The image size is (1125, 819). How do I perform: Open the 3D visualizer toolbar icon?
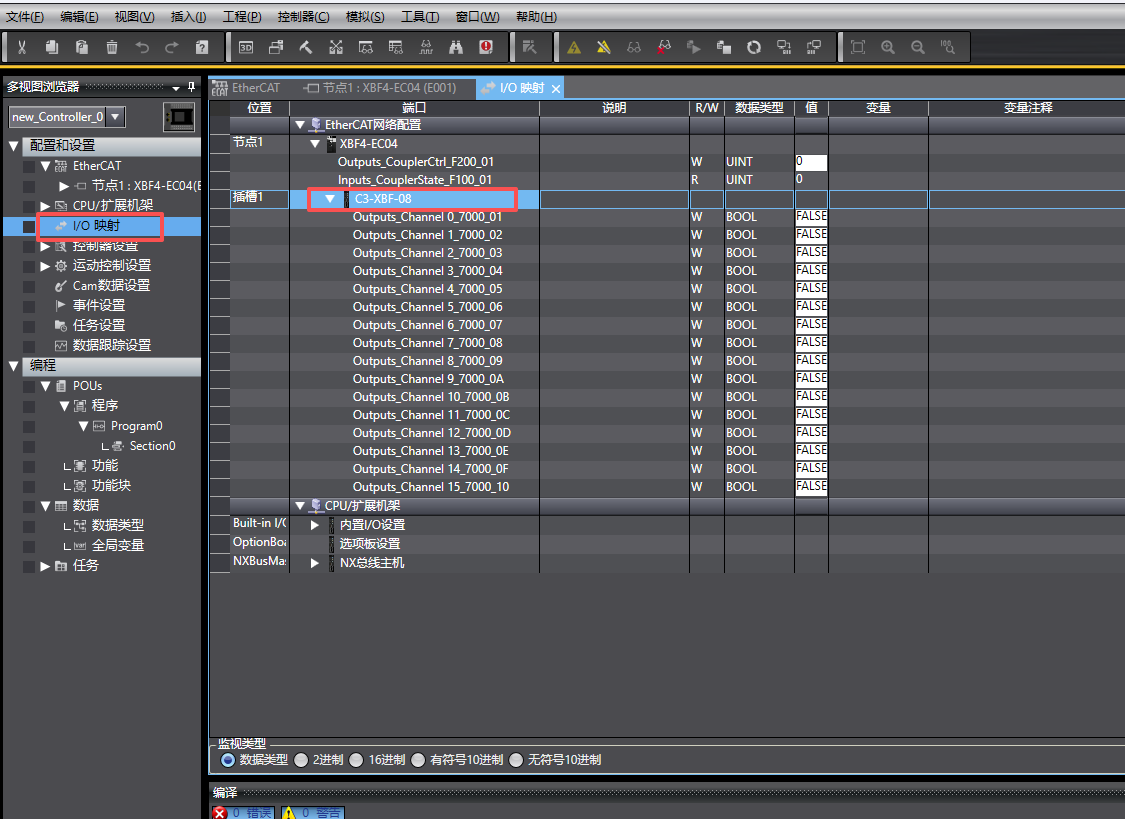pos(246,47)
